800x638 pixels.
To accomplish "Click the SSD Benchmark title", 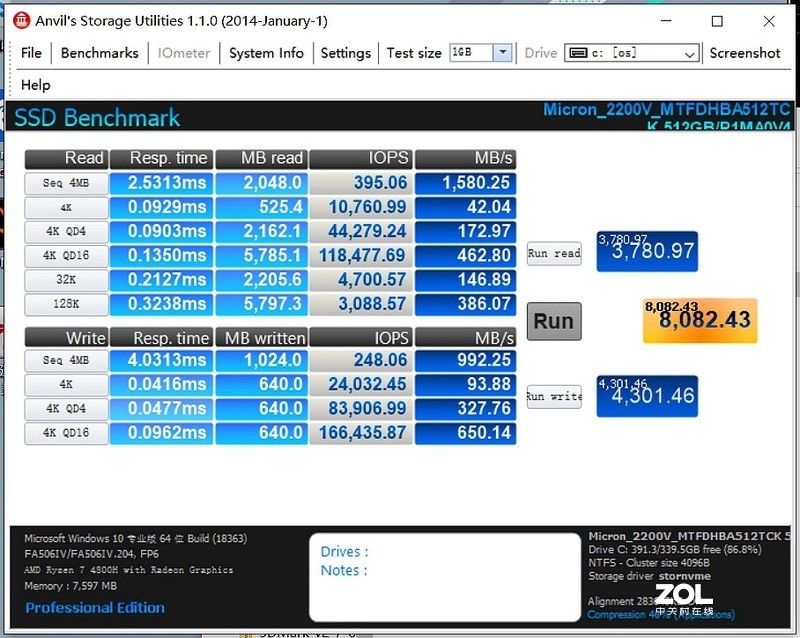I will pyautogui.click(x=97, y=117).
